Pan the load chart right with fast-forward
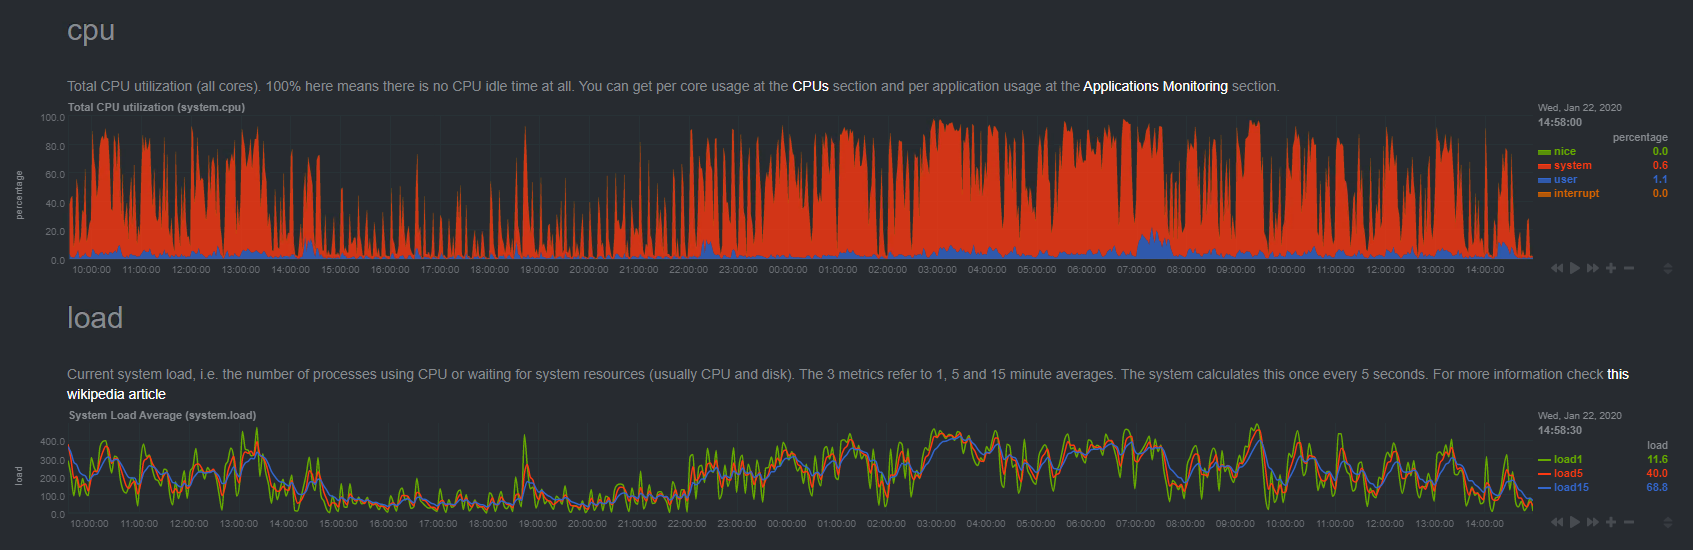Image resolution: width=1693 pixels, height=550 pixels. (1593, 522)
